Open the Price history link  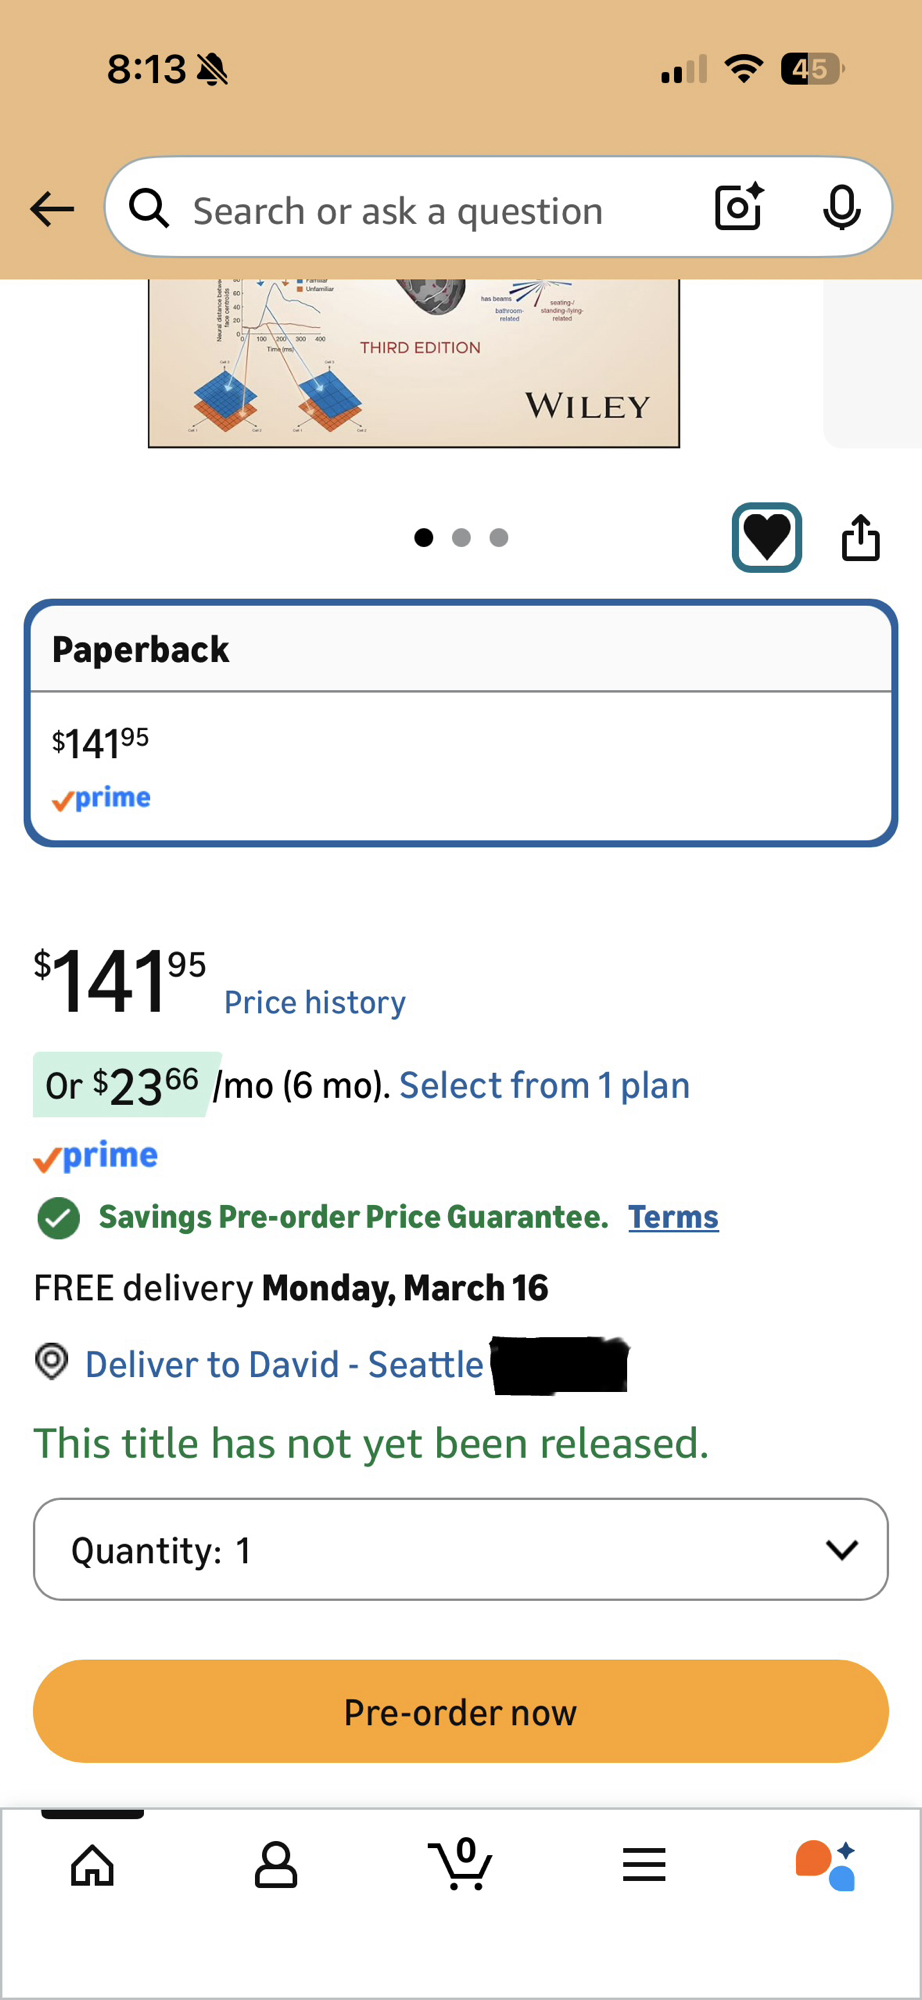[315, 1002]
